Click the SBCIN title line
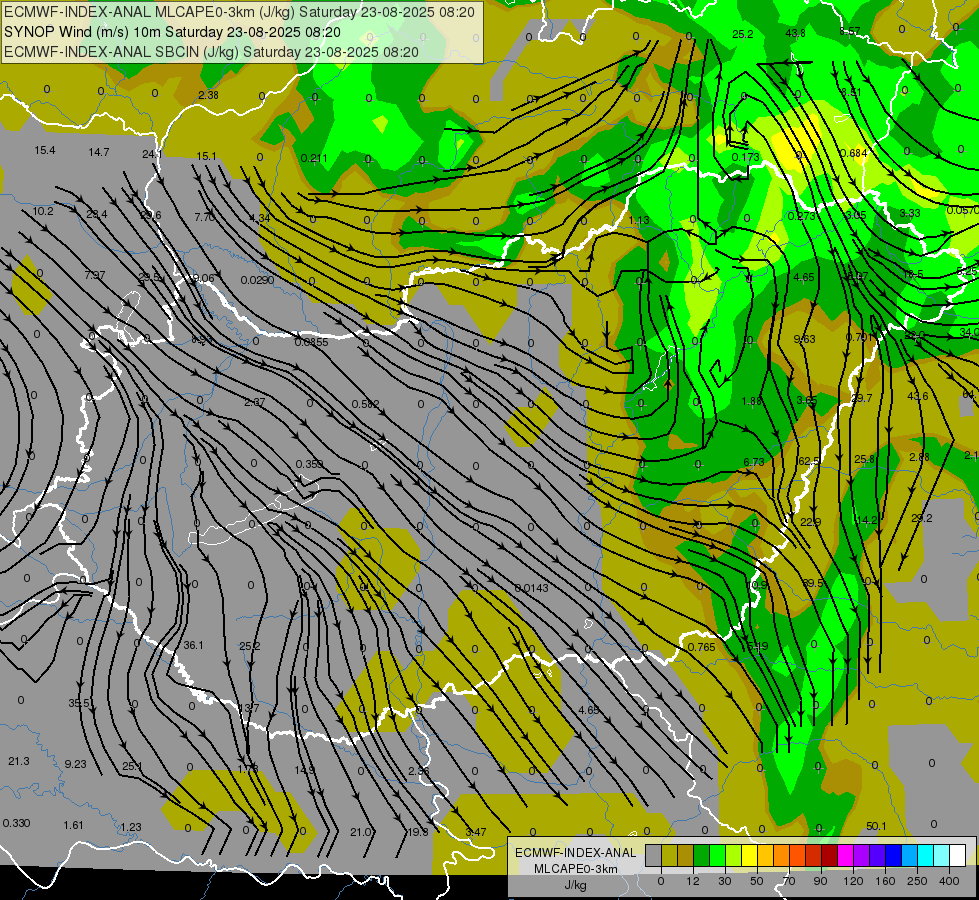The image size is (979, 900). 211,52
